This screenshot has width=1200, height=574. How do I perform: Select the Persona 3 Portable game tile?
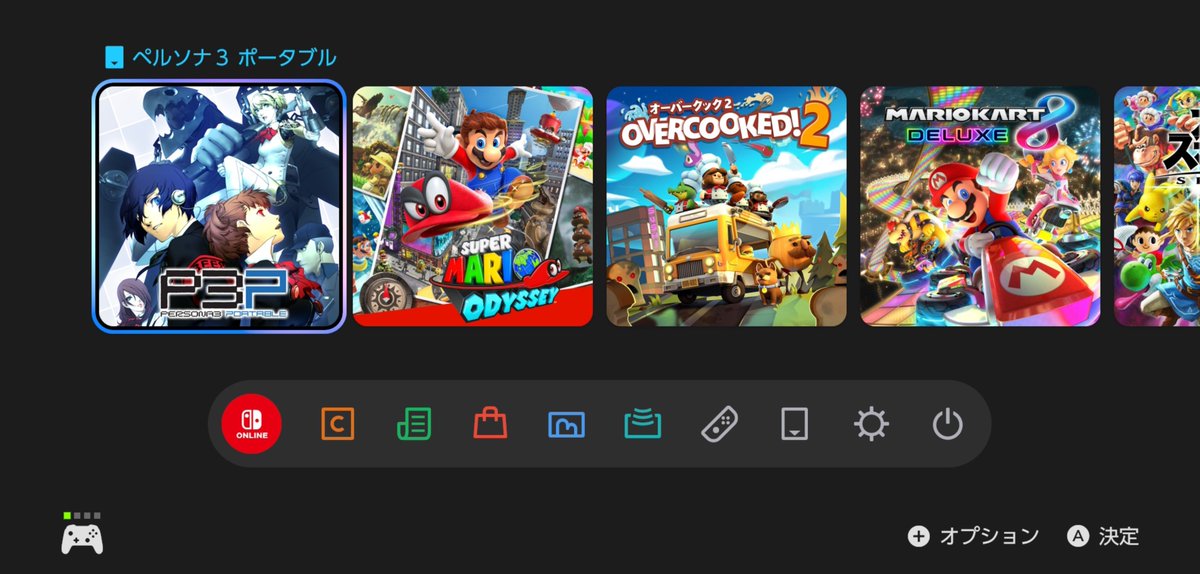click(219, 206)
